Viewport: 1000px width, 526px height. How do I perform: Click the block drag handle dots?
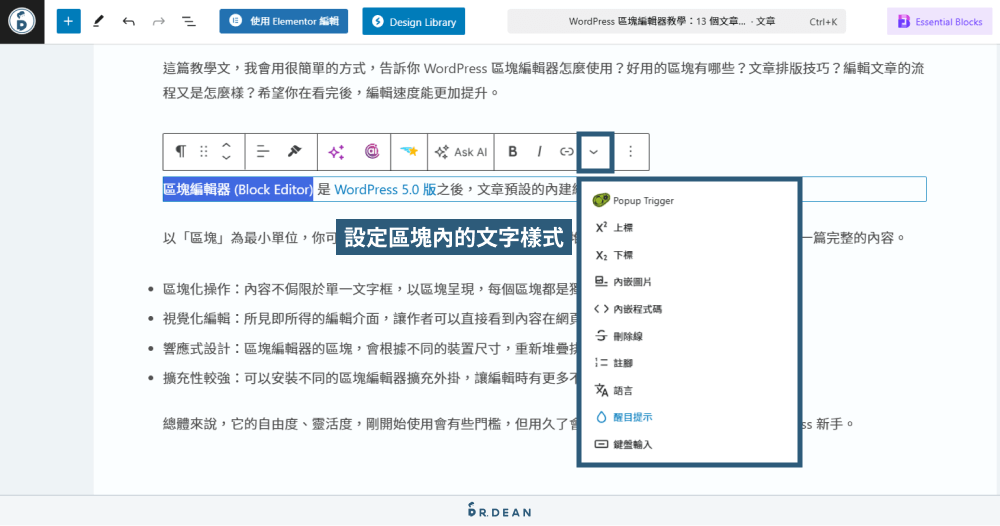[203, 151]
